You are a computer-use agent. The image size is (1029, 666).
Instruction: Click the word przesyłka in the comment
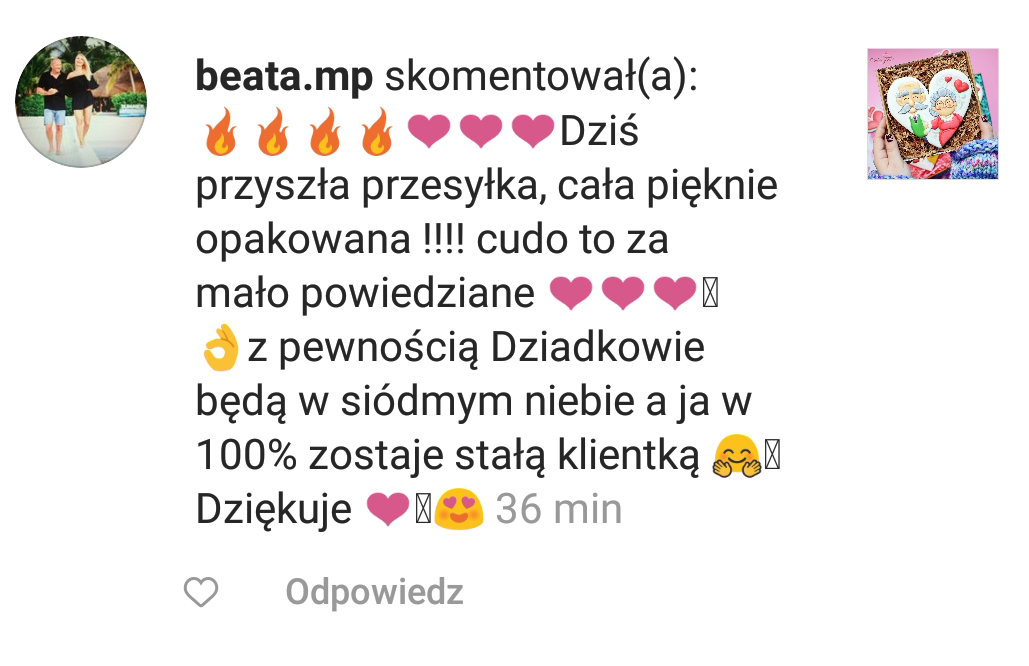pos(452,186)
